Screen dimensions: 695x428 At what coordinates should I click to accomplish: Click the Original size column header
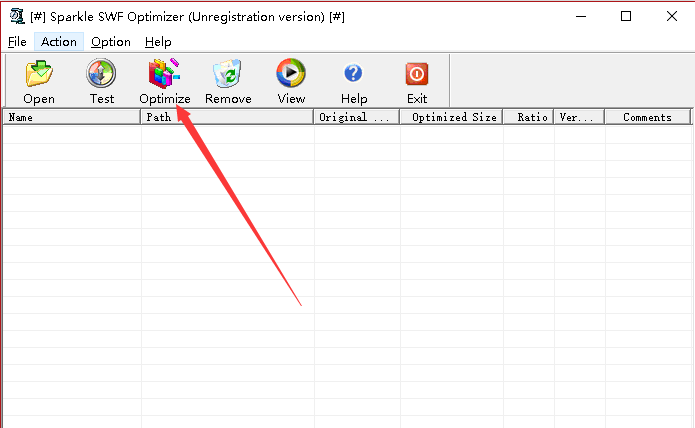tap(357, 117)
